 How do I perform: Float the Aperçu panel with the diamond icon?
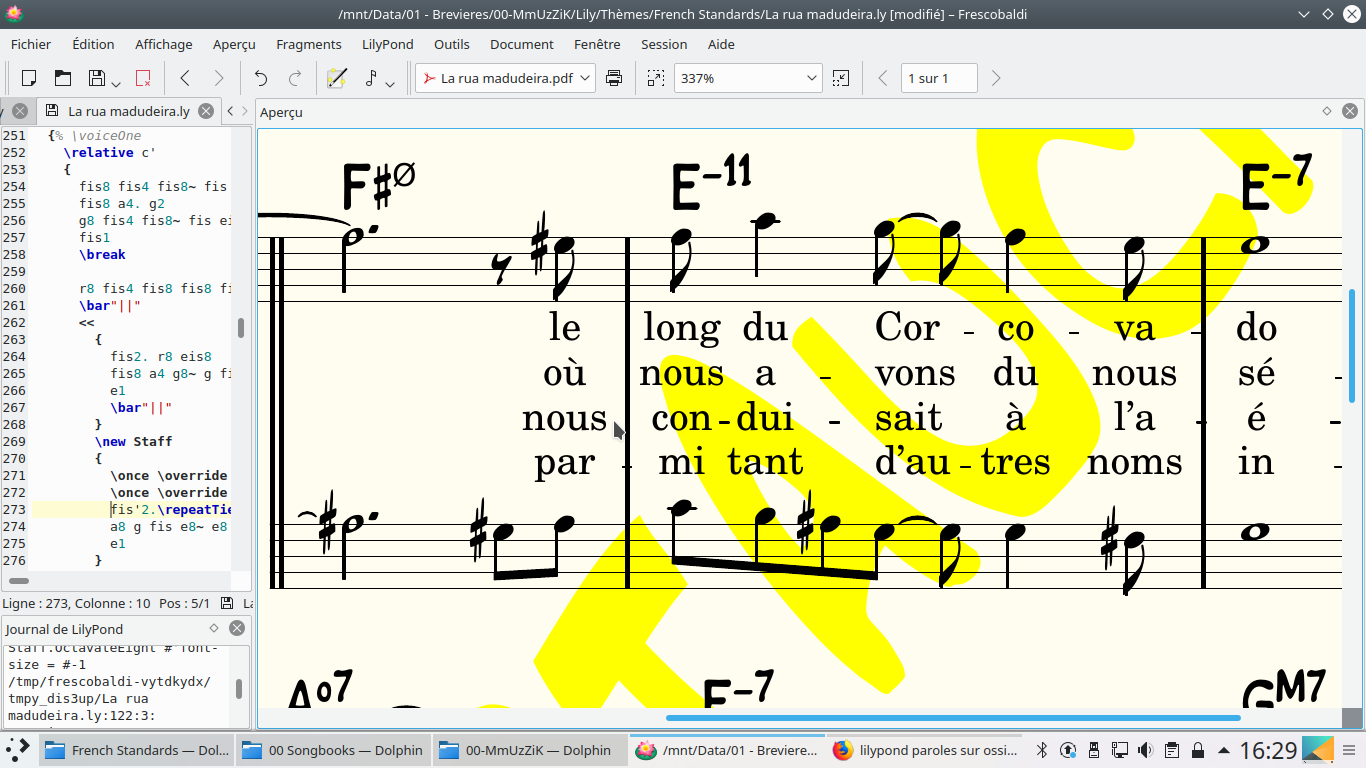tap(1327, 112)
